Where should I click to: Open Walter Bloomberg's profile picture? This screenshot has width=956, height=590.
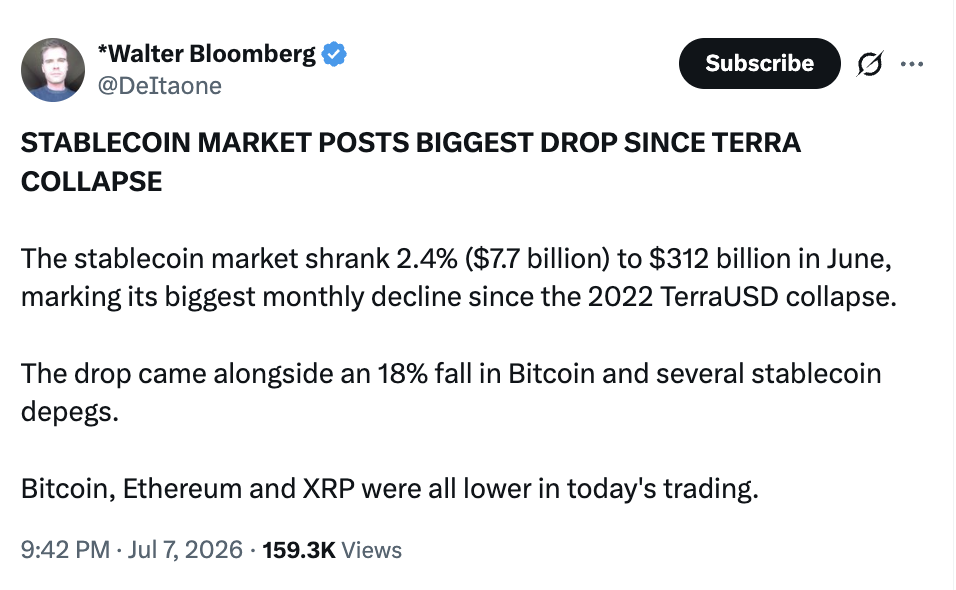[x=53, y=69]
